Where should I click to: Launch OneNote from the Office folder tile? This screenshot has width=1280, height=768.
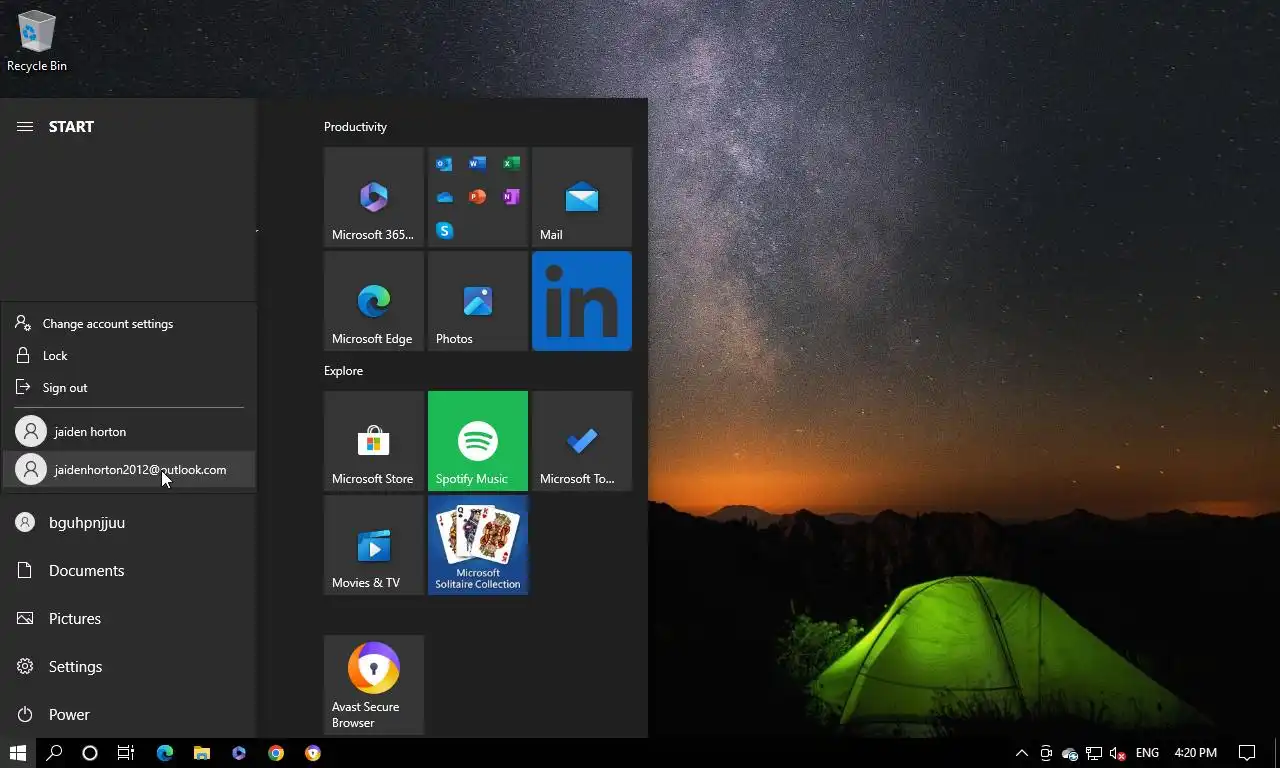pyautogui.click(x=511, y=197)
